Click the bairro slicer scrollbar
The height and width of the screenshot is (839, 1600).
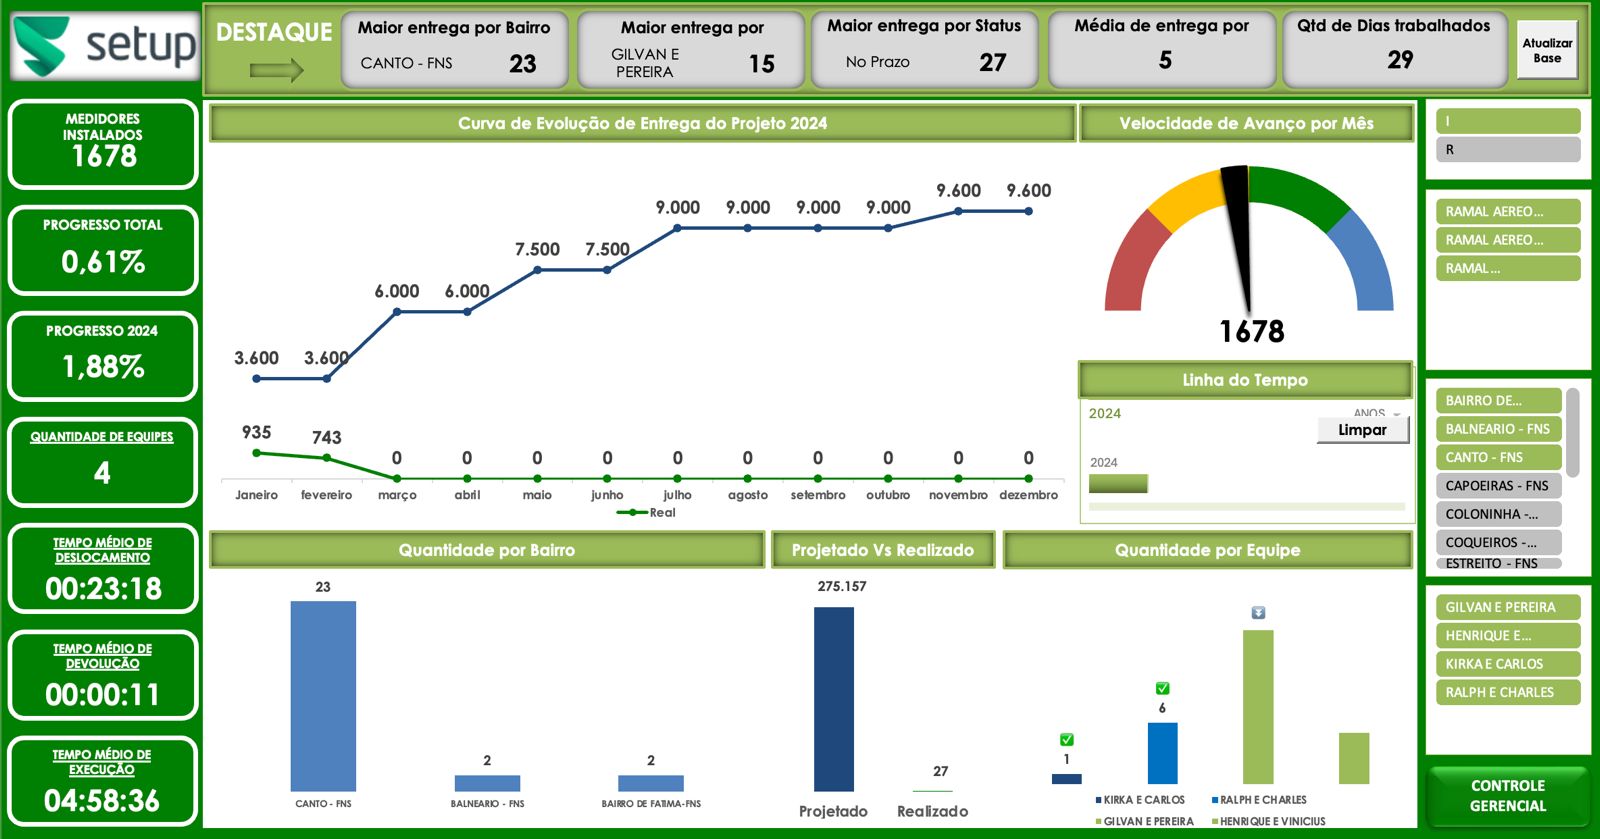point(1572,433)
